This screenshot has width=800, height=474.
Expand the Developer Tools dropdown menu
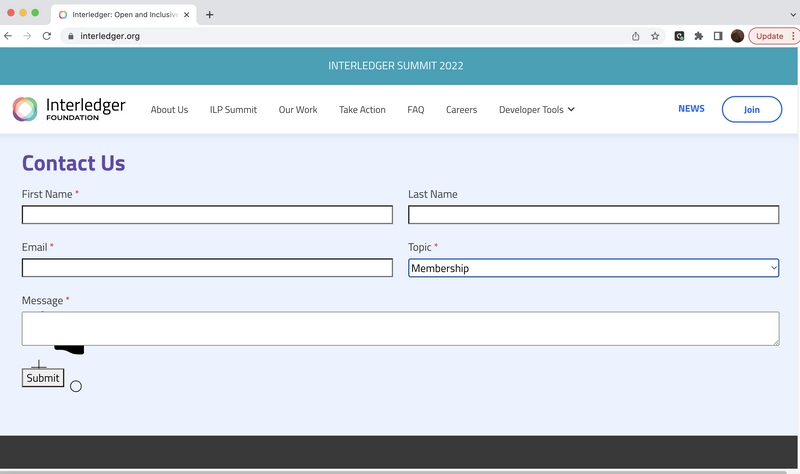coord(537,110)
